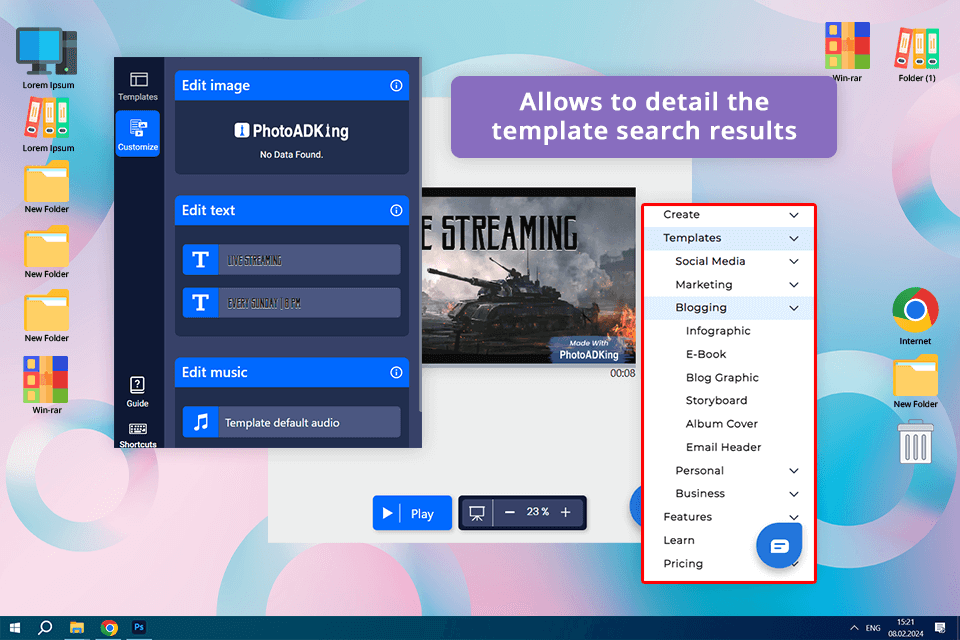Click the ENG language indicator
This screenshot has height=640, width=960.
coord(873,628)
